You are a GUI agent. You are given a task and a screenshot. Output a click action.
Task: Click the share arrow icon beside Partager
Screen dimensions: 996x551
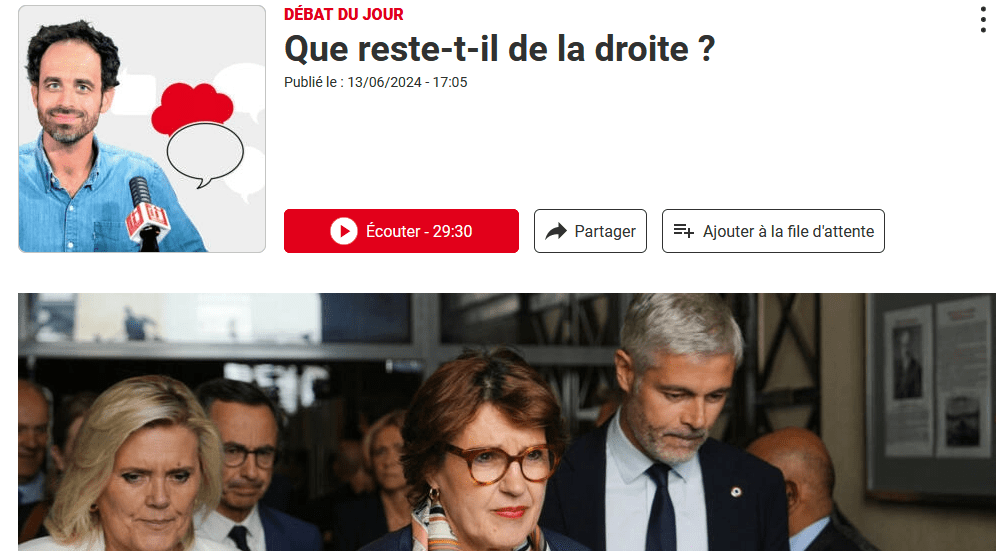[x=556, y=231]
